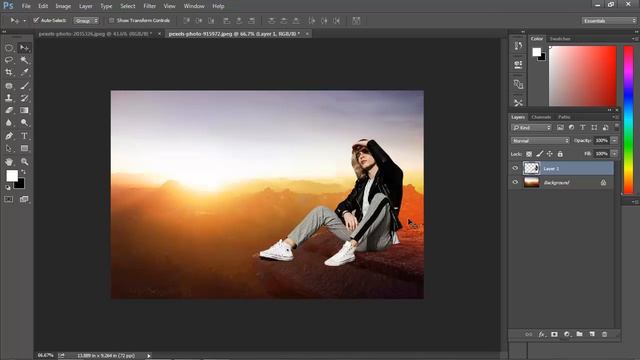Select the Blur tool
This screenshot has width=640, height=360.
[x=9, y=122]
